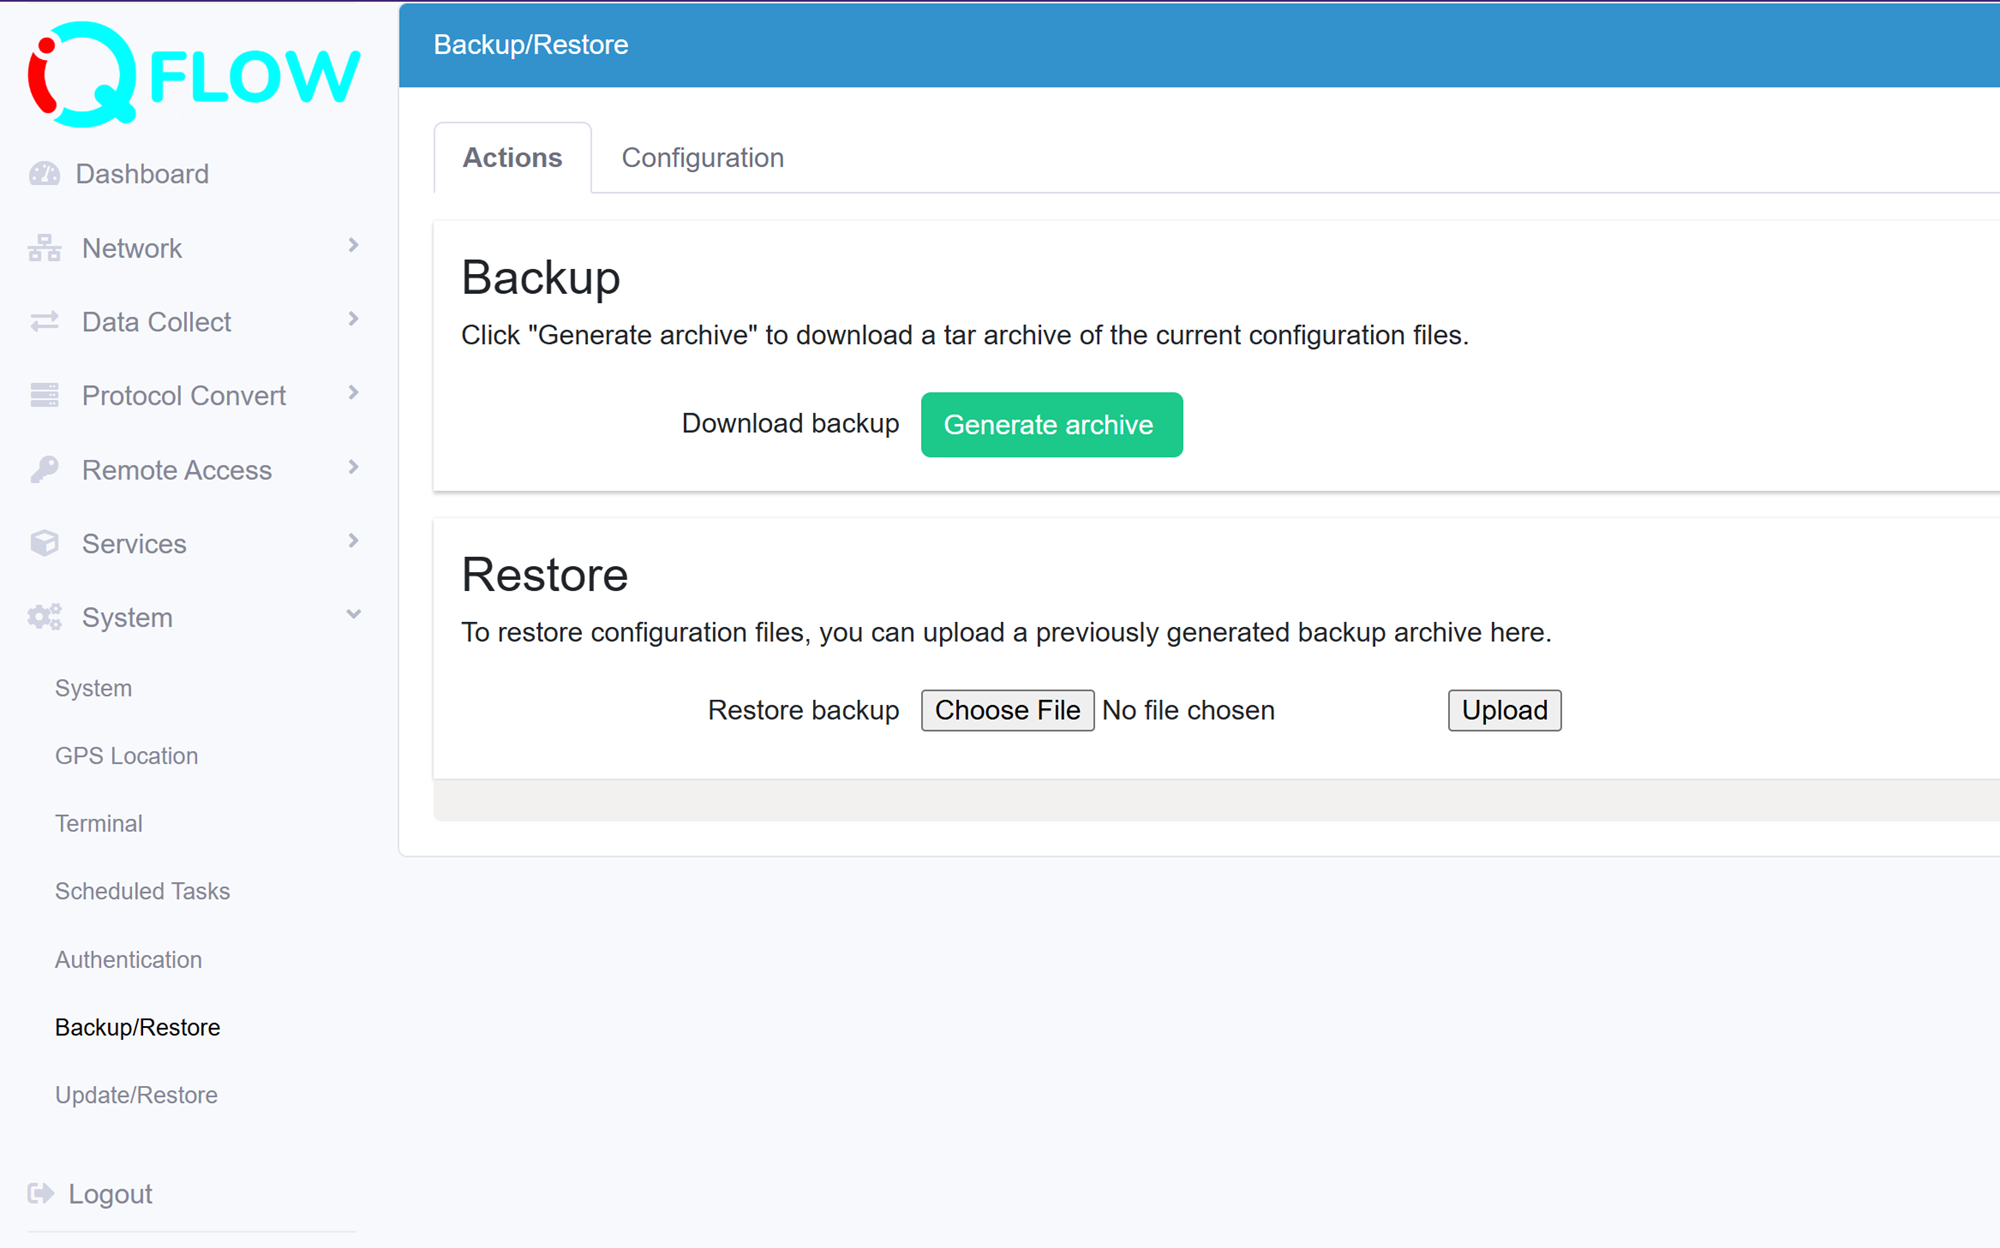This screenshot has width=2000, height=1248.
Task: Choose a file for restore backup
Action: tap(1007, 710)
